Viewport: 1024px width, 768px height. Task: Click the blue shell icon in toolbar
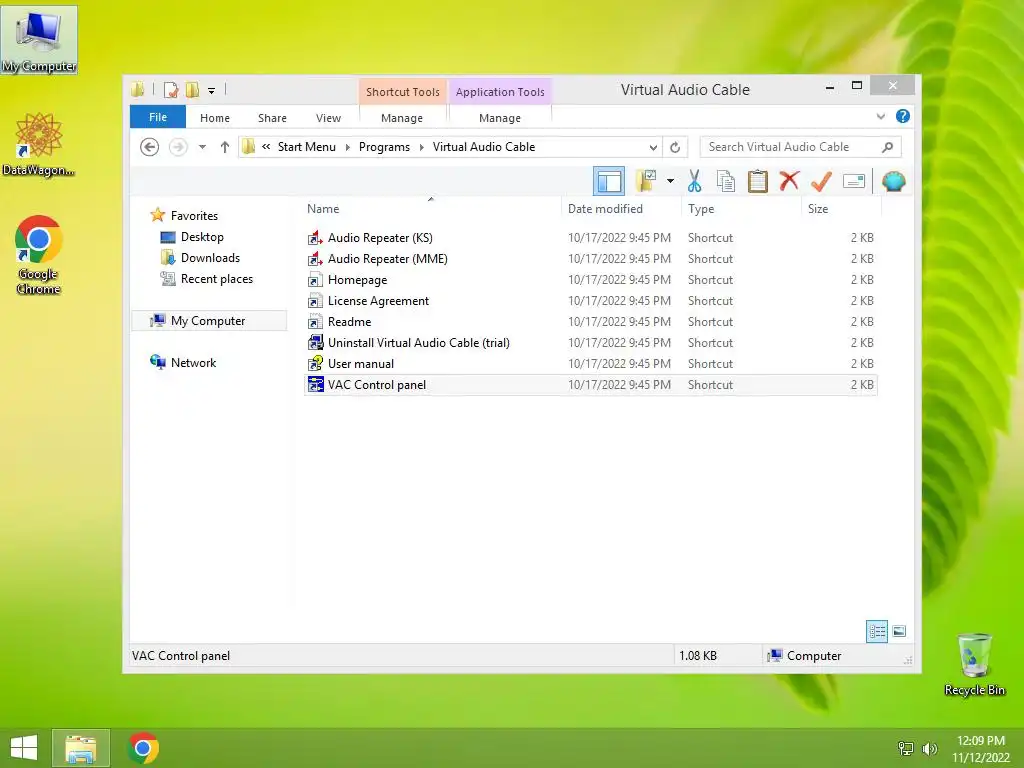[x=893, y=182]
